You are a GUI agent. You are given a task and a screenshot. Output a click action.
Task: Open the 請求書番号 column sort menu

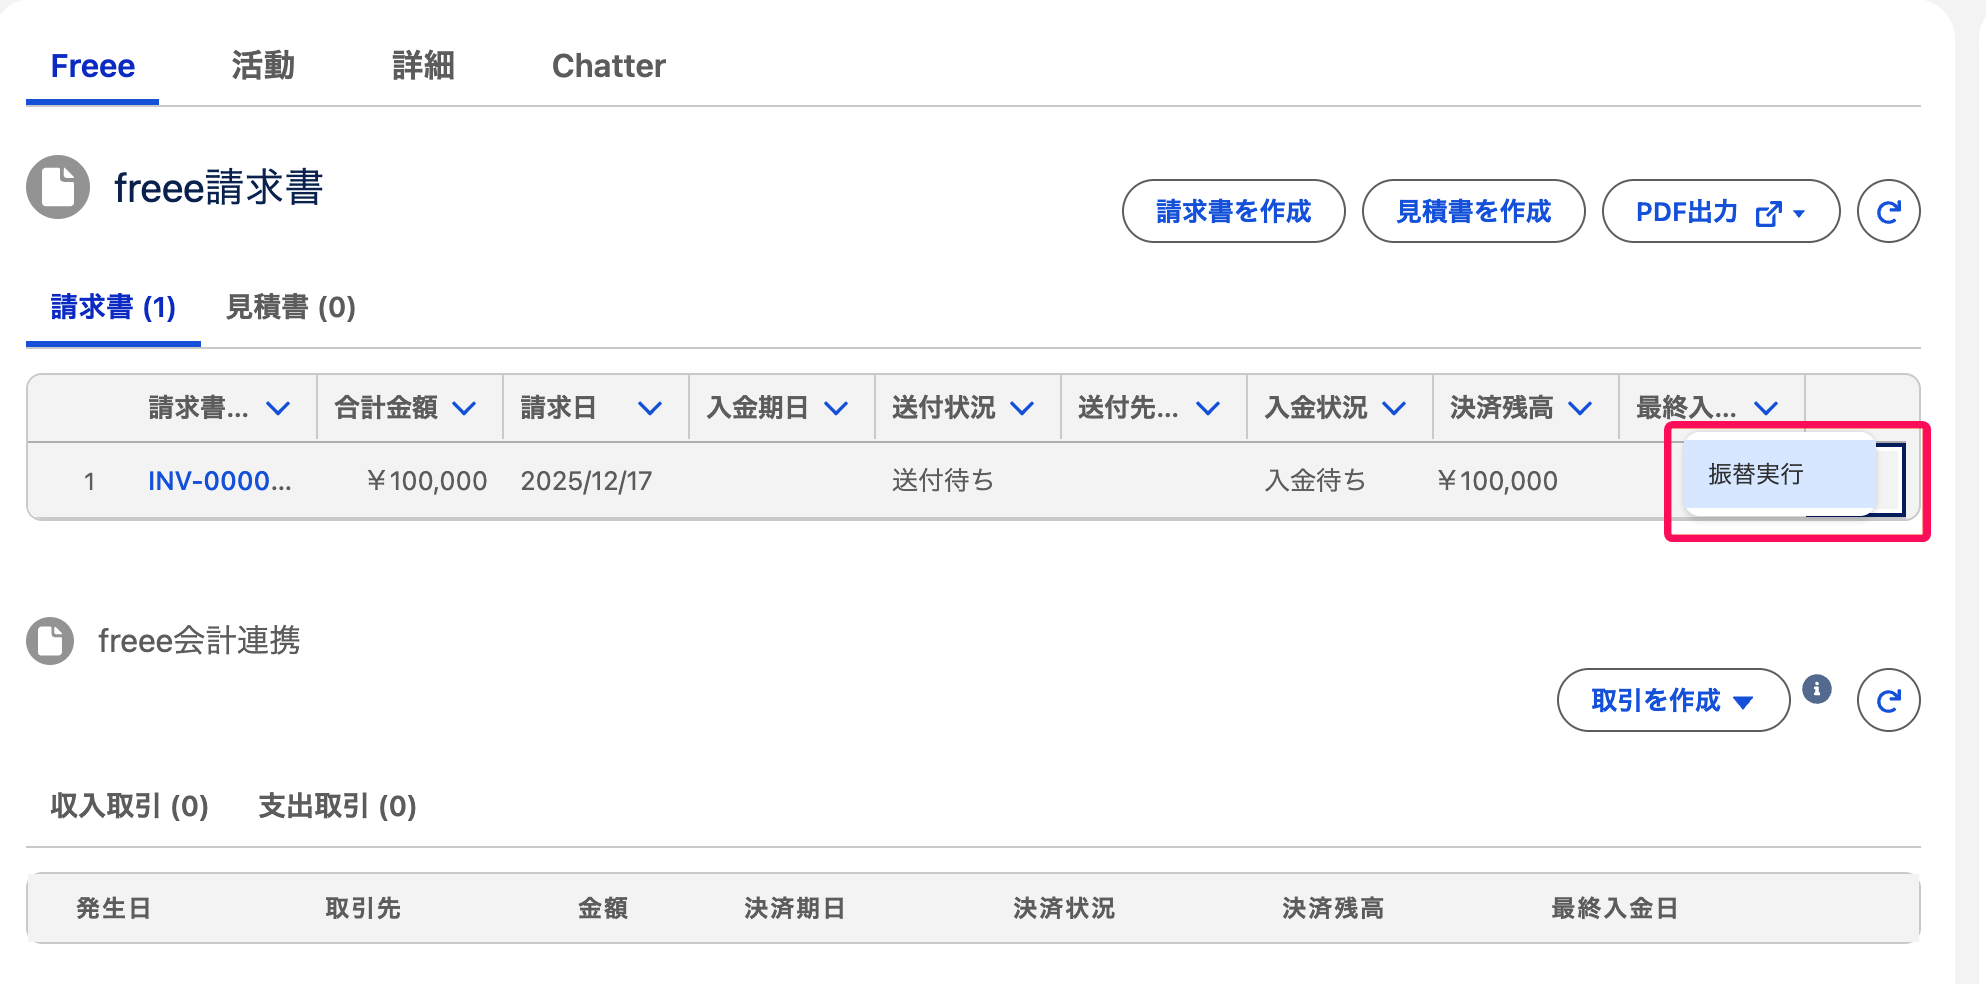278,408
